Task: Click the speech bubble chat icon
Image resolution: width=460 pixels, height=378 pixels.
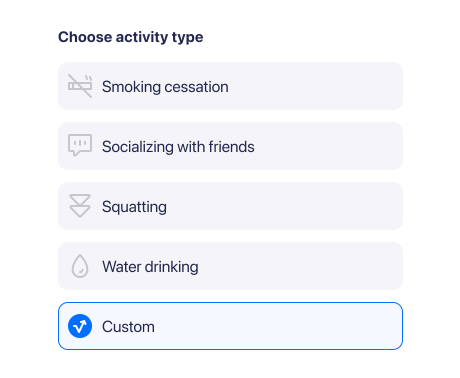Action: [x=80, y=145]
